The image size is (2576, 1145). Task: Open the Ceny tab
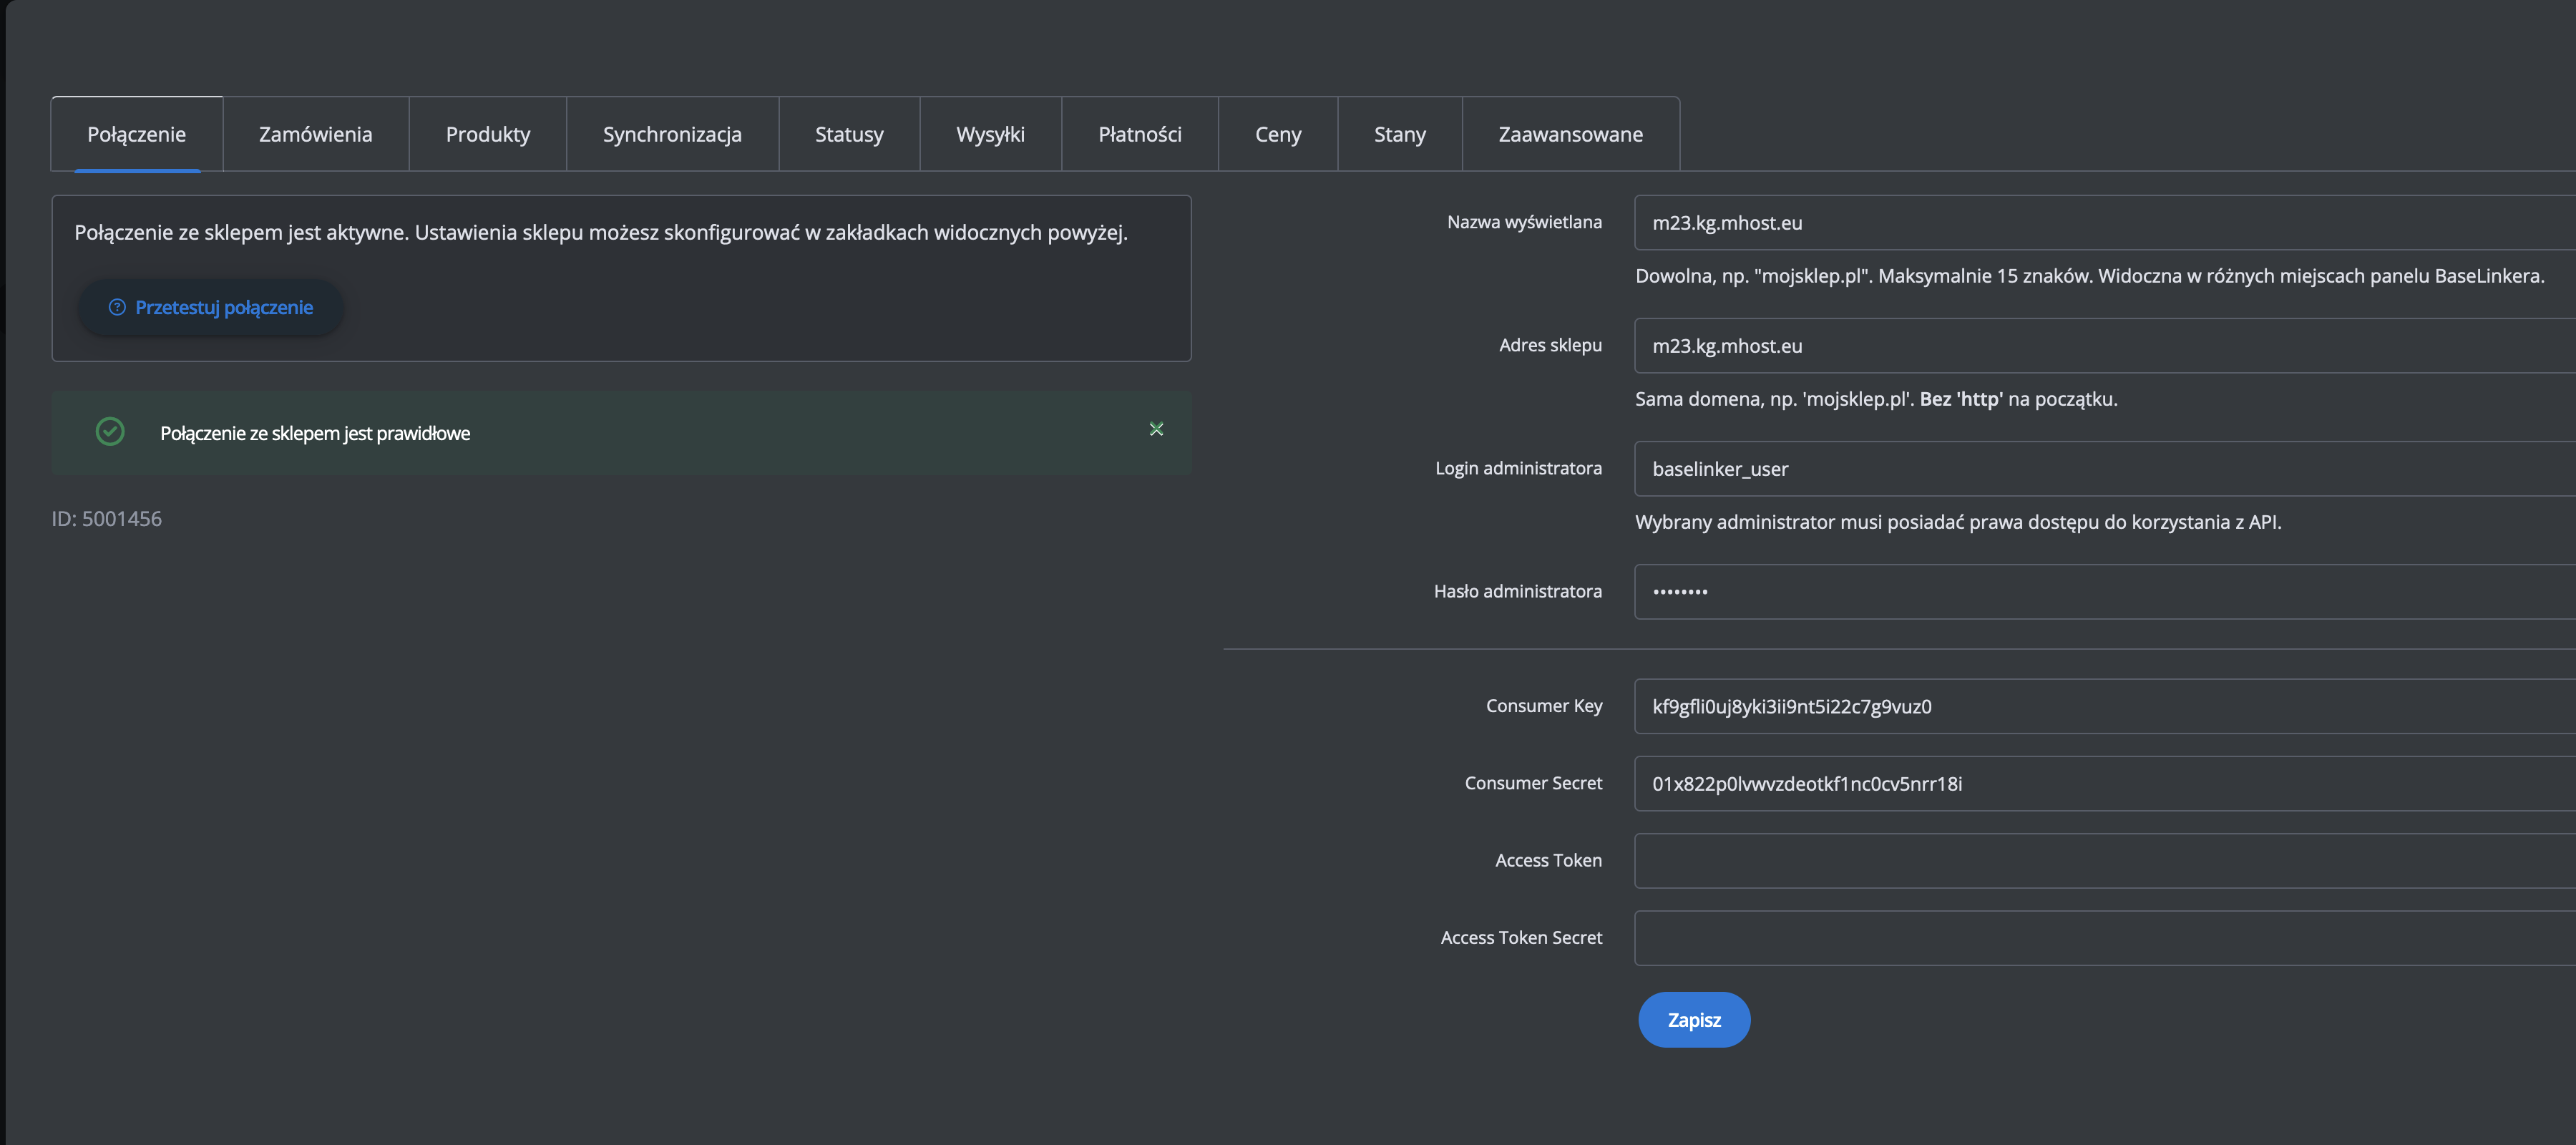pos(1277,134)
